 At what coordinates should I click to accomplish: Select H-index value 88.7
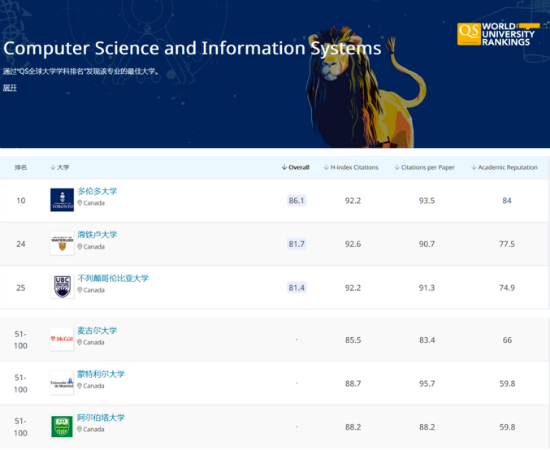[353, 383]
